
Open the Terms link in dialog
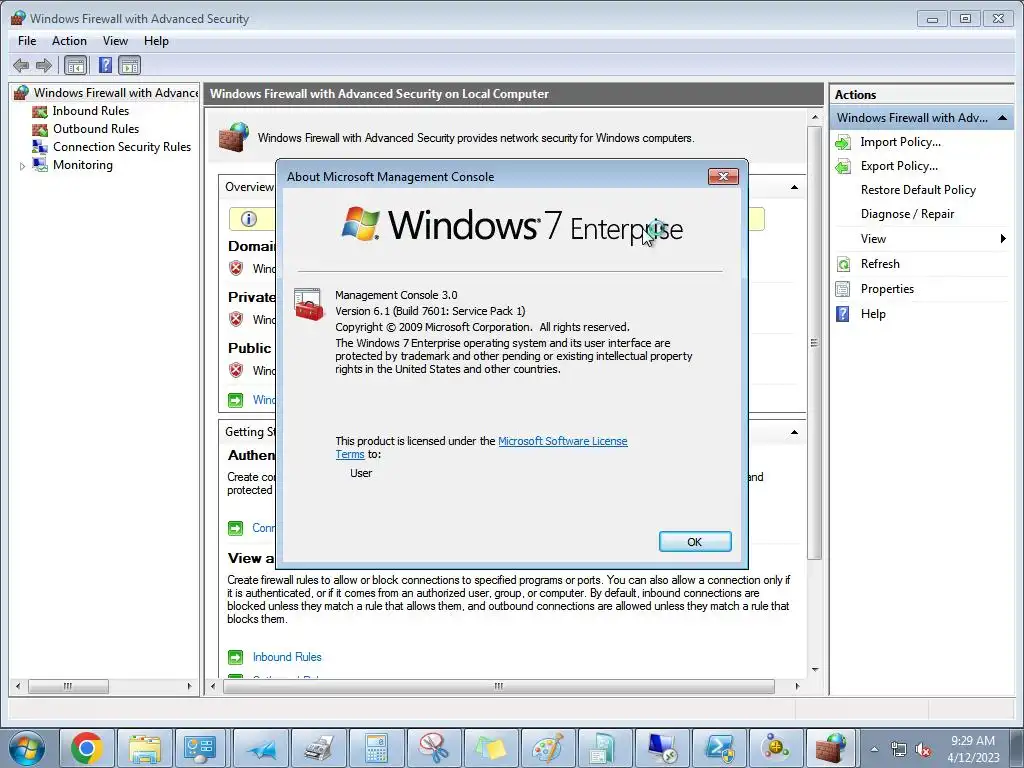coord(350,454)
